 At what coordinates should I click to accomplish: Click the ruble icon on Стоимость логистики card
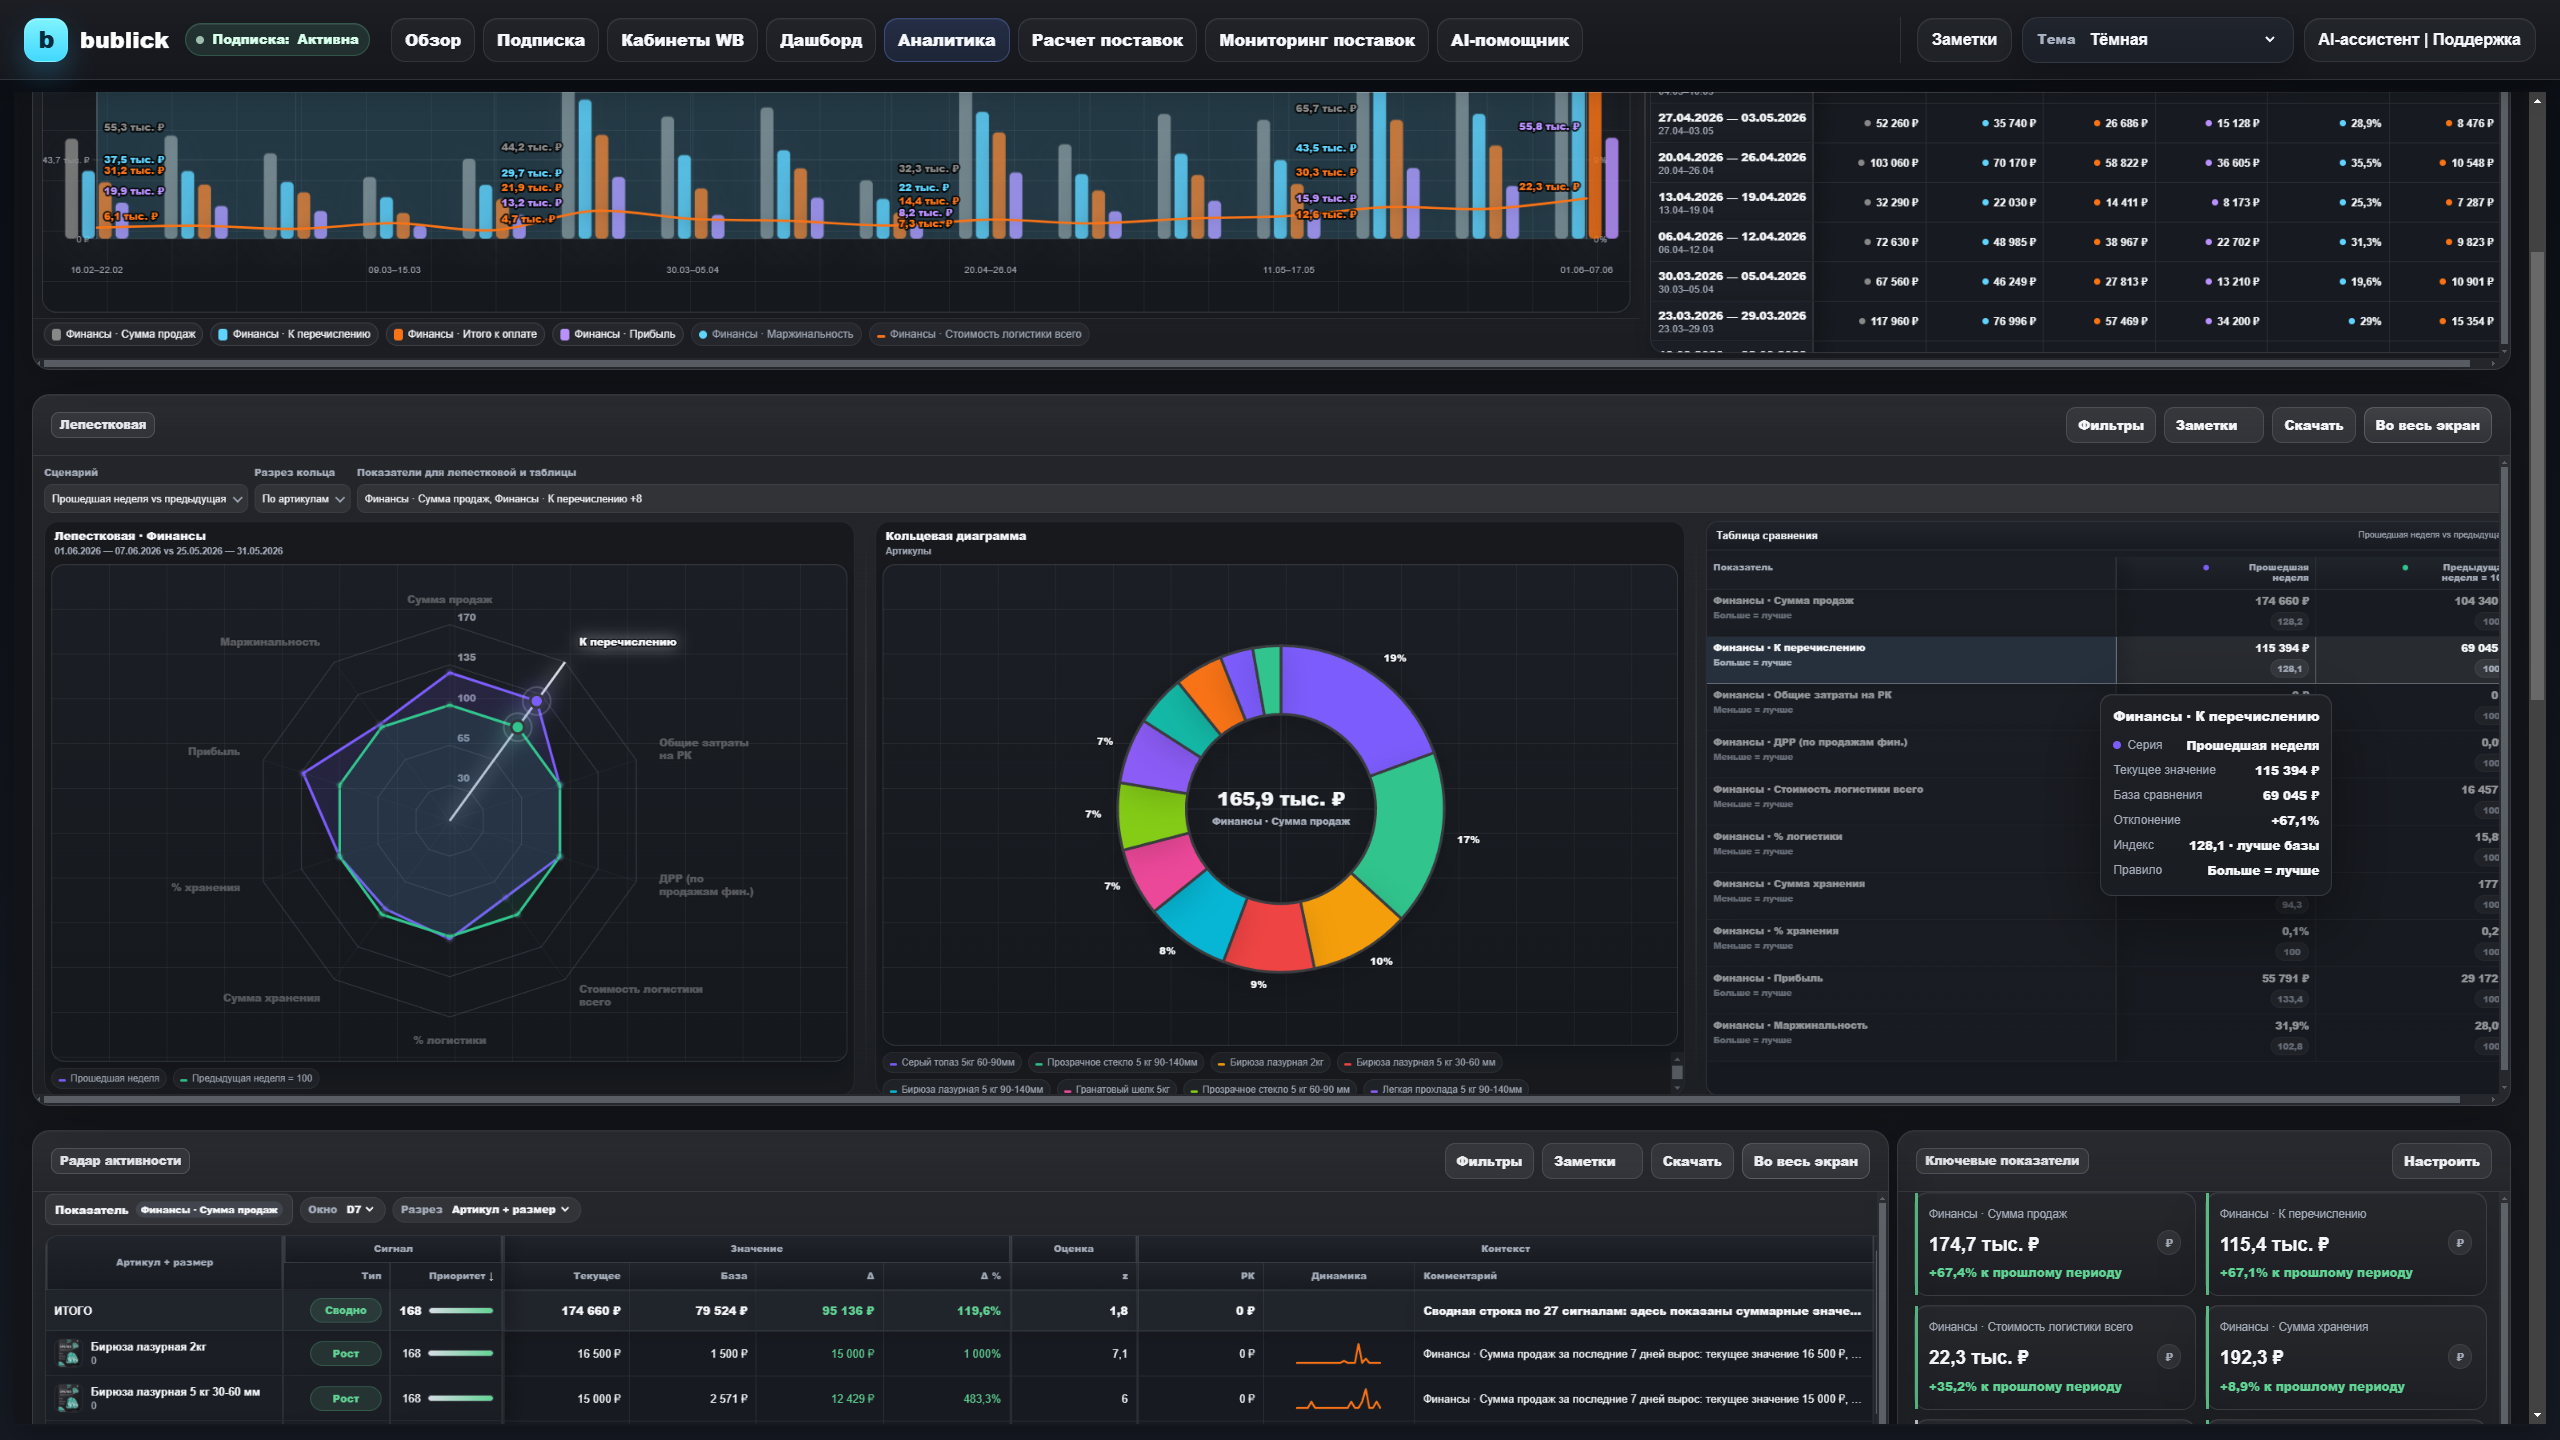[2168, 1357]
